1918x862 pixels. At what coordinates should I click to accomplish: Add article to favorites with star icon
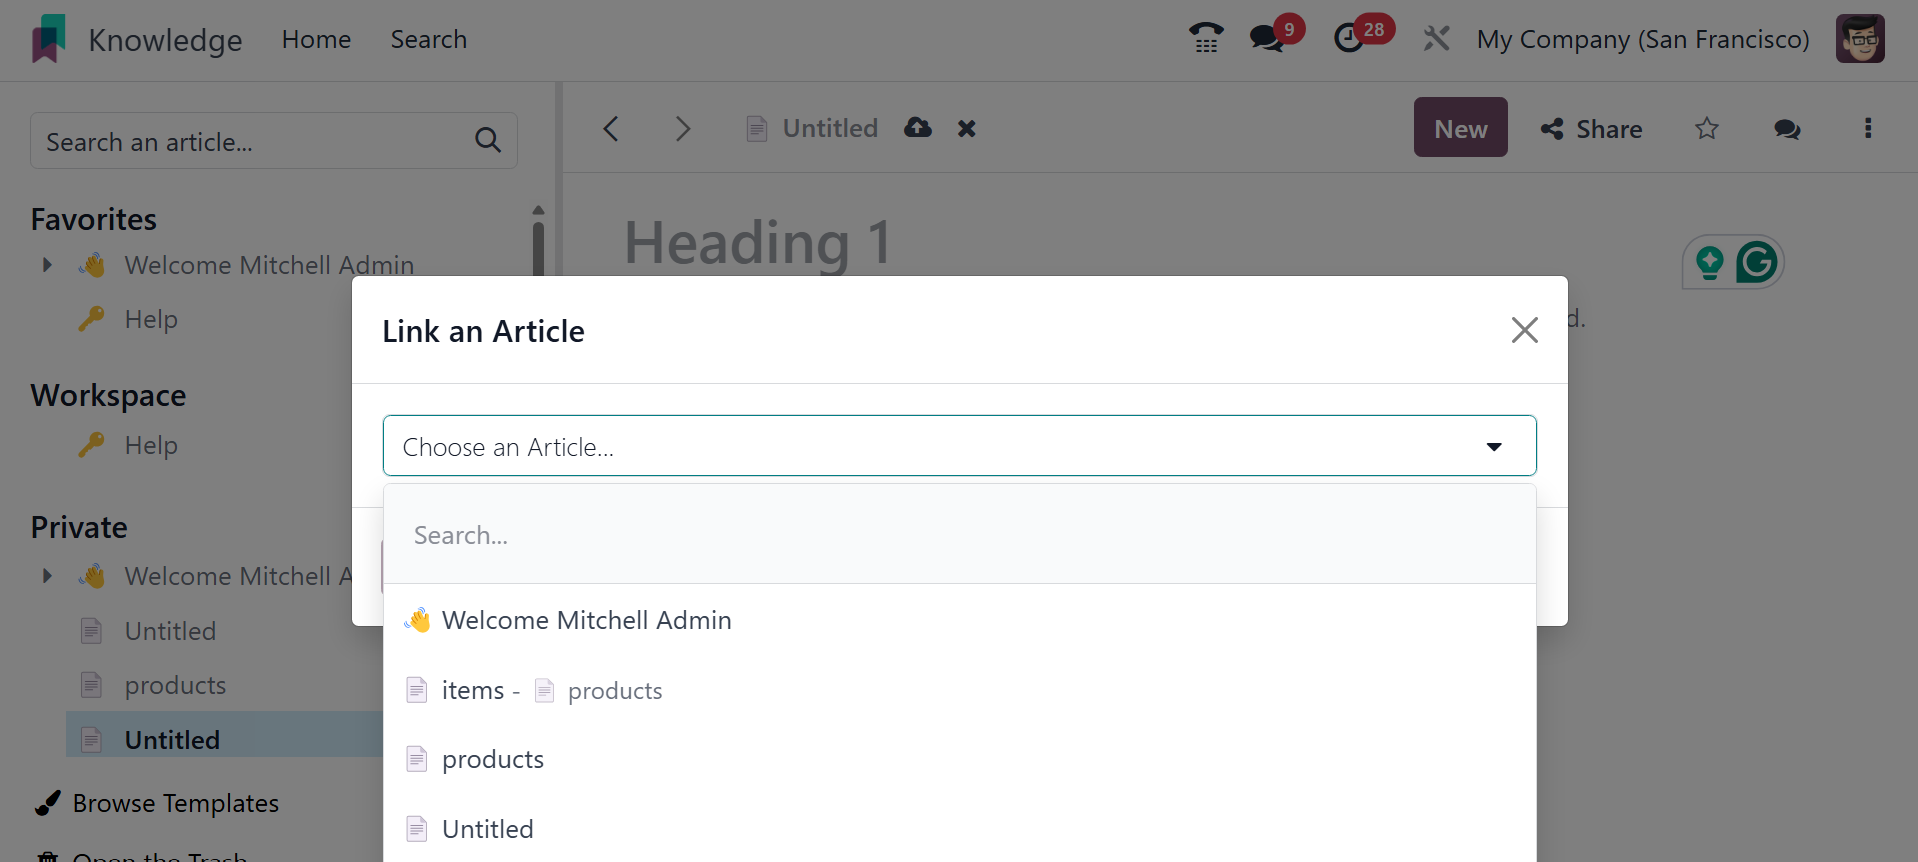[x=1706, y=128]
